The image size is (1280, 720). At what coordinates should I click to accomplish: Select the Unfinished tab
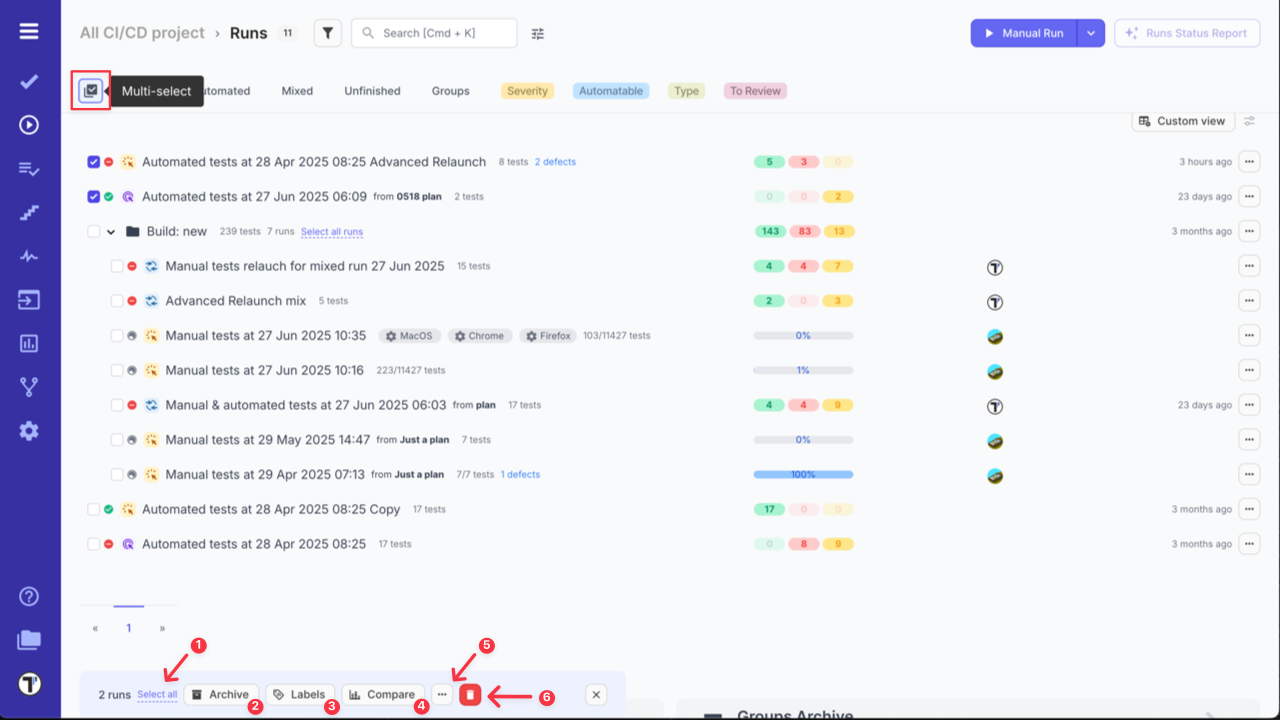(371, 90)
